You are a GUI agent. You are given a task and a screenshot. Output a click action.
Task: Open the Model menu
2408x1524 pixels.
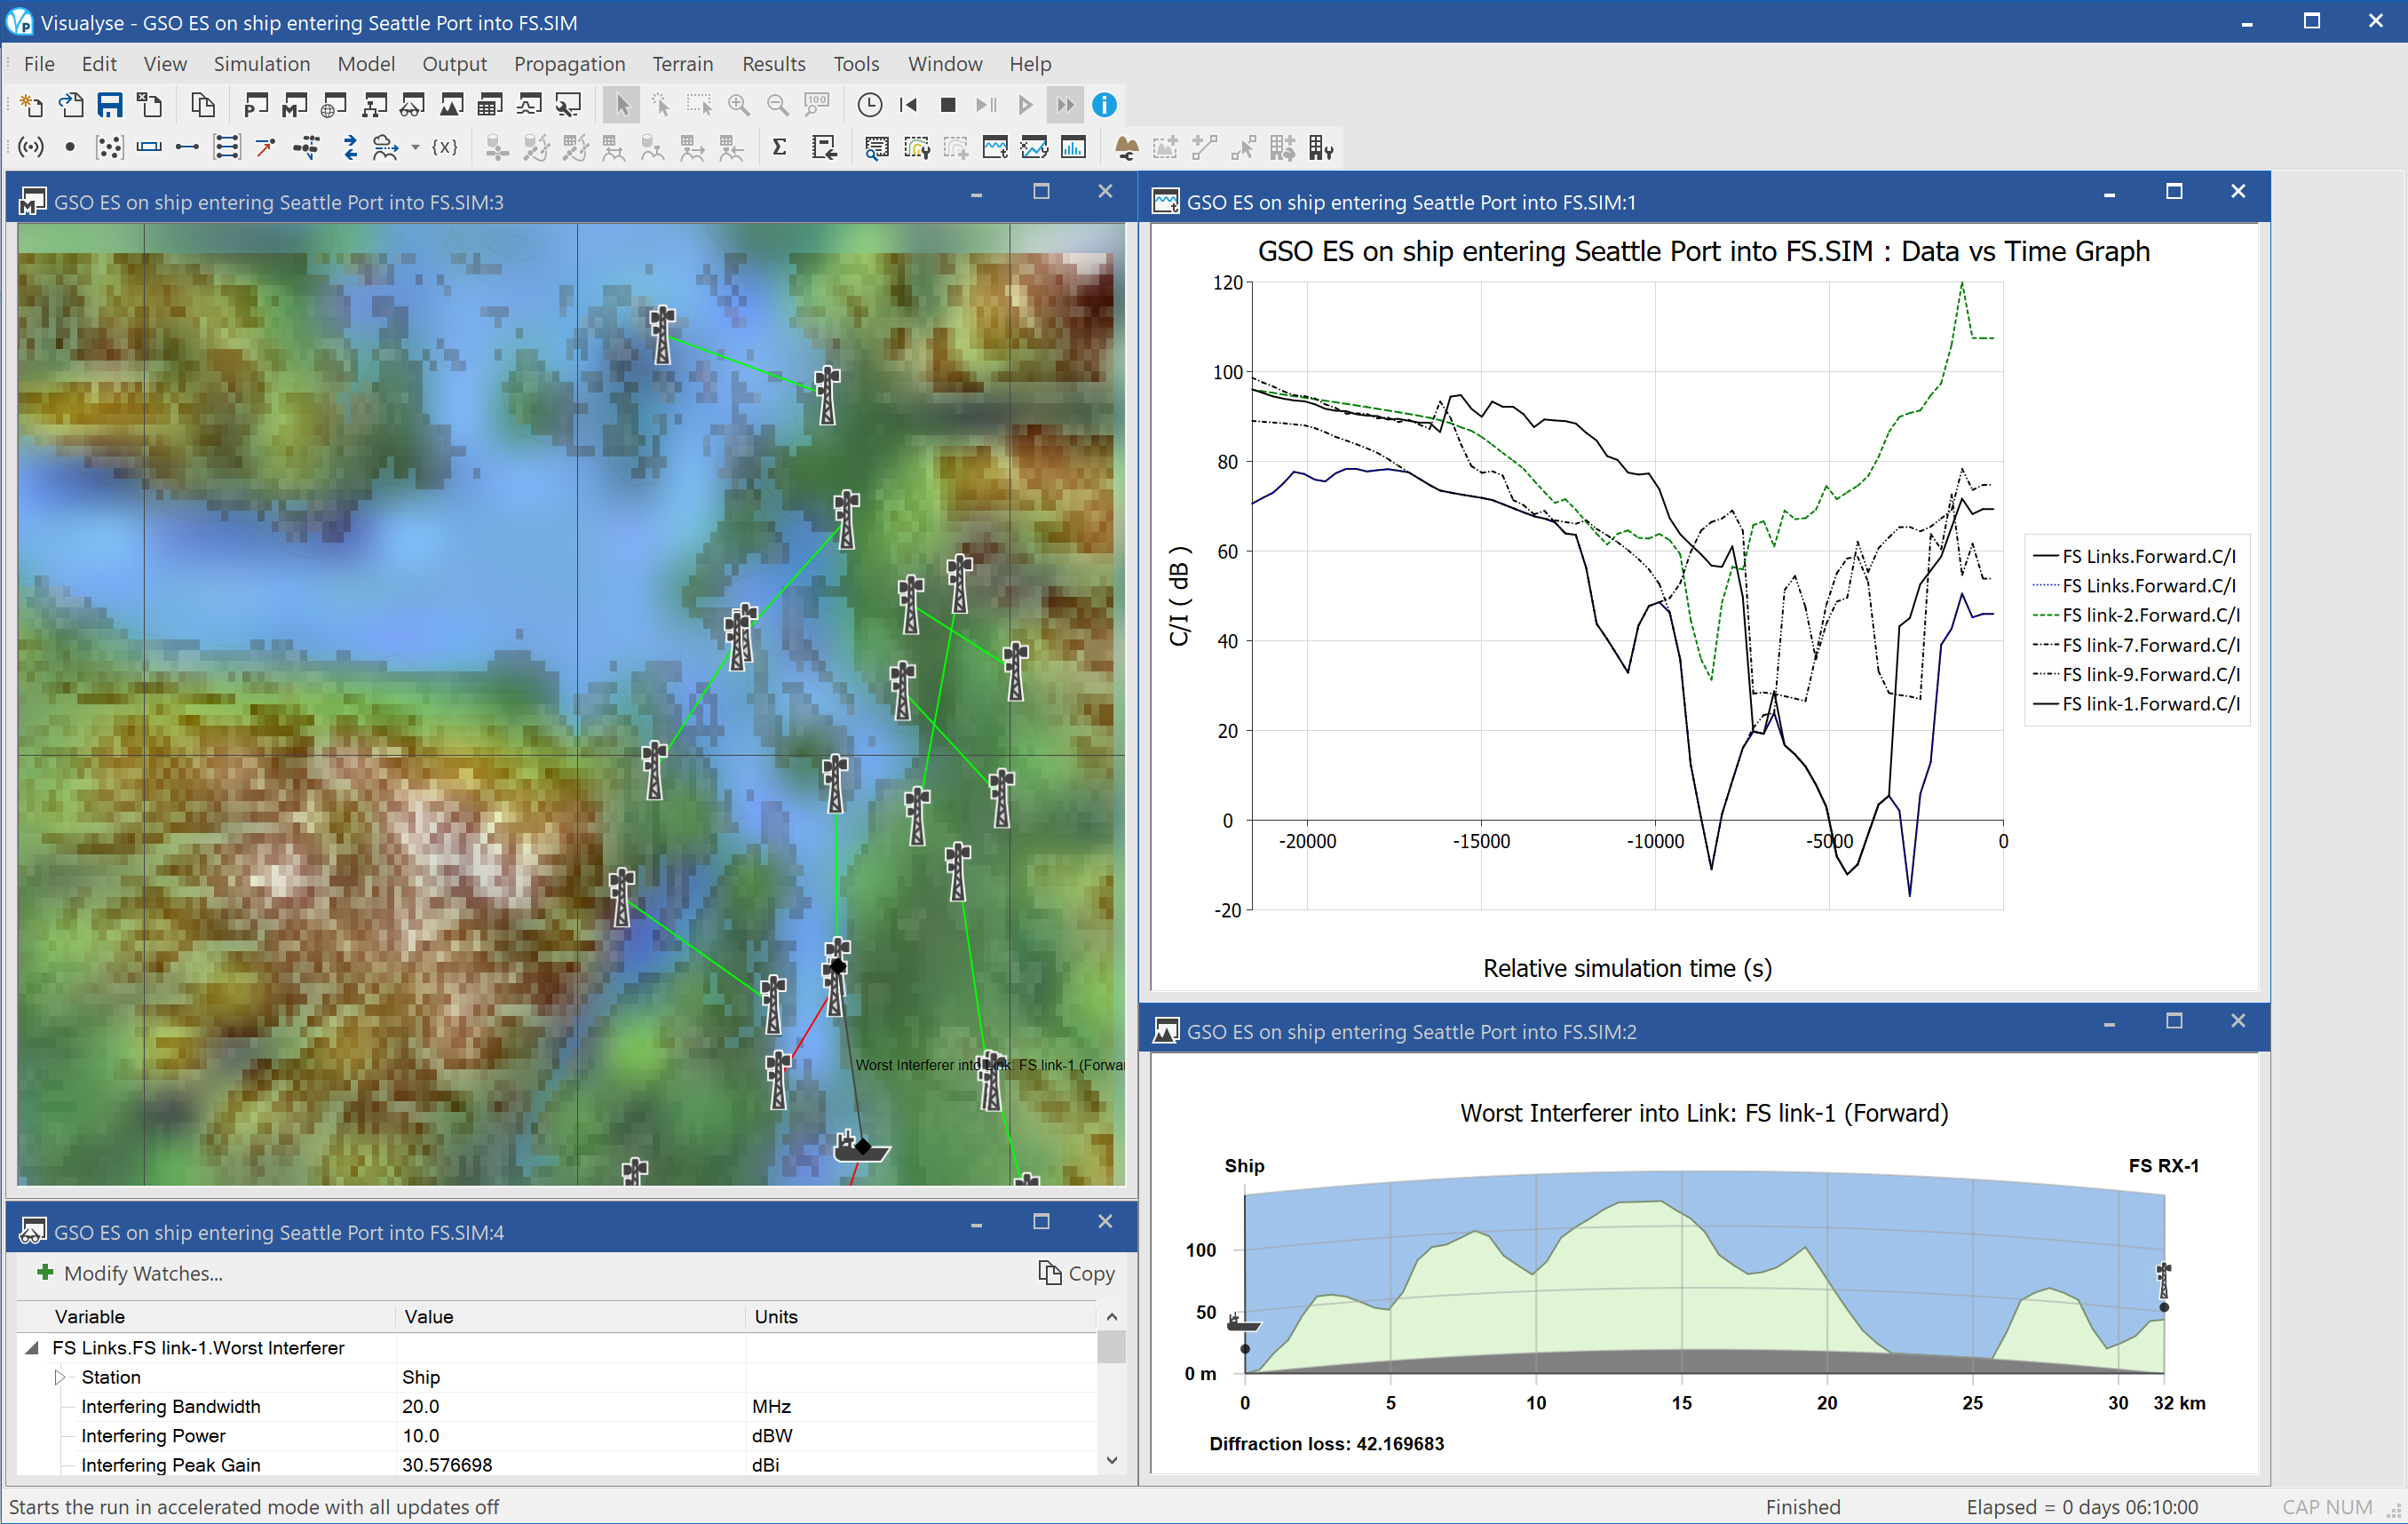(x=366, y=64)
